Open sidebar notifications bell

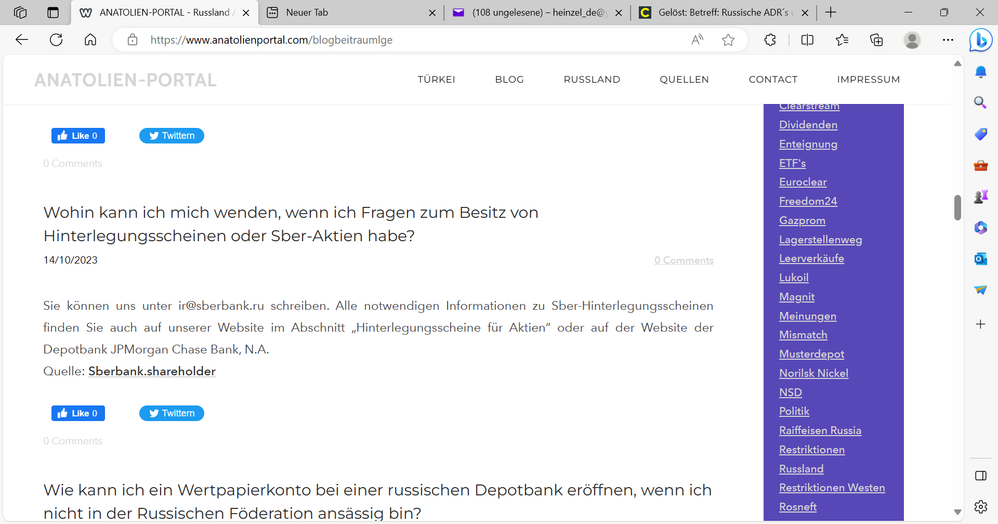pos(981,73)
